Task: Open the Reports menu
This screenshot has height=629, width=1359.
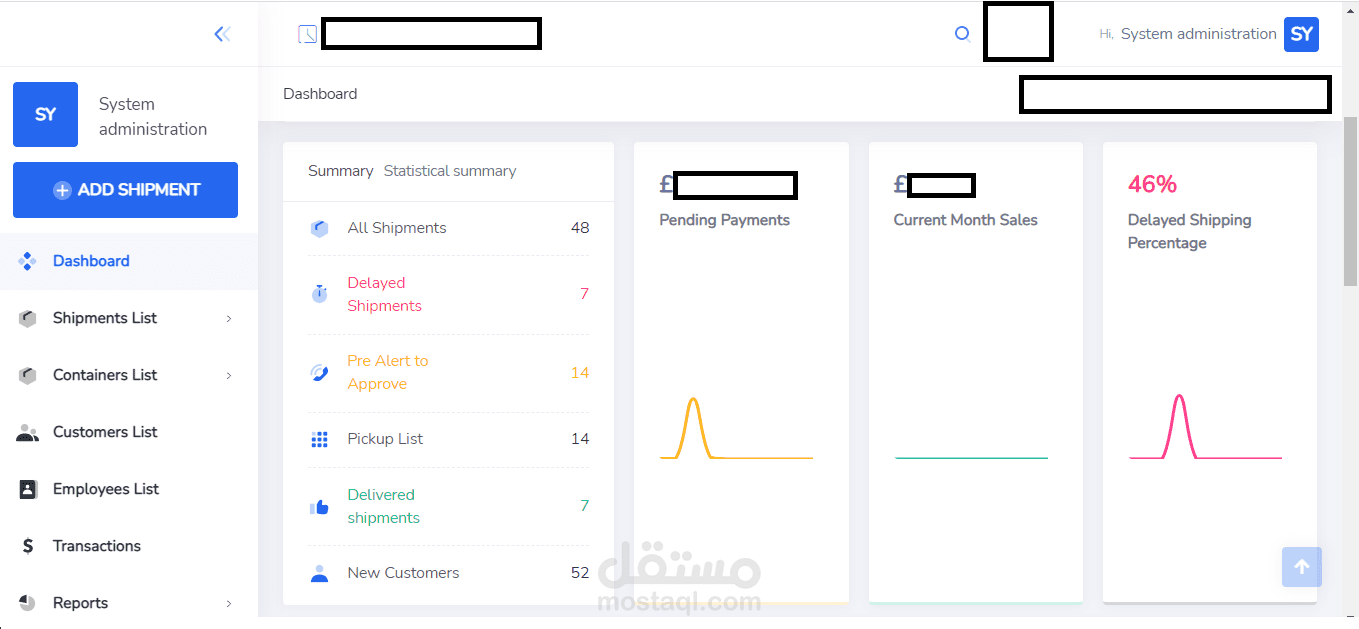Action: coord(129,603)
